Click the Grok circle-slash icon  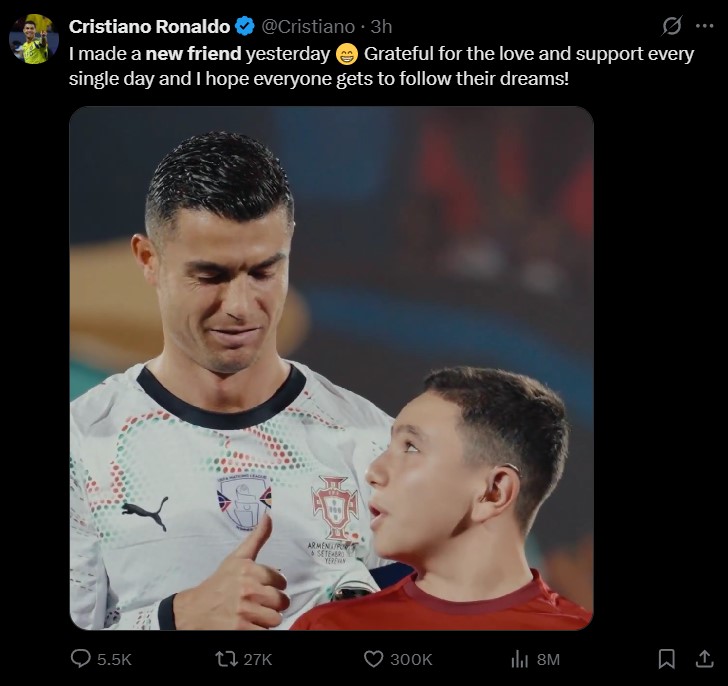(672, 27)
